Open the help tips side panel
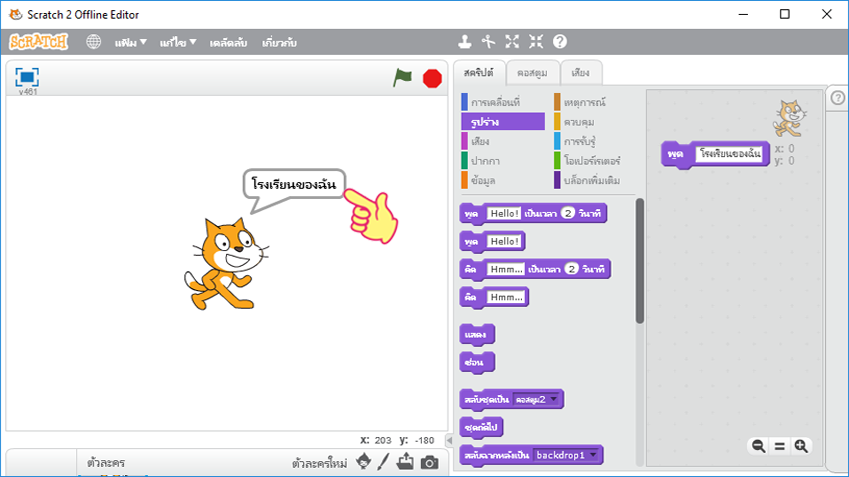 click(x=838, y=98)
